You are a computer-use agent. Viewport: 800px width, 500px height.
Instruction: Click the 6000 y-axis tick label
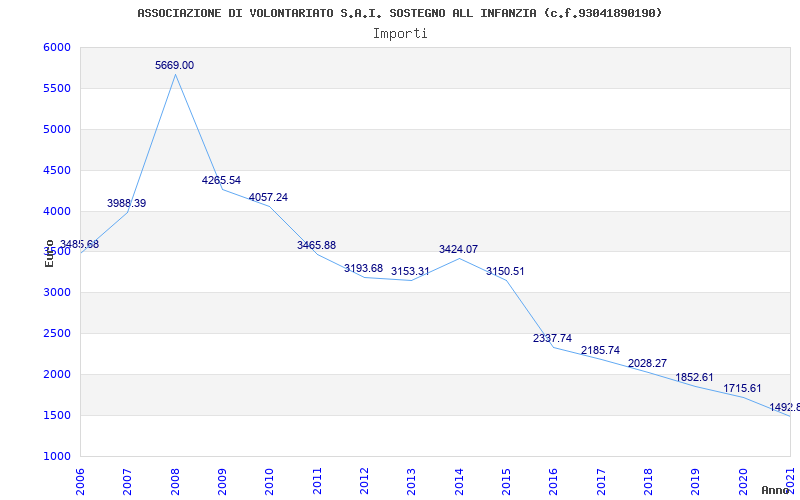tap(57, 47)
